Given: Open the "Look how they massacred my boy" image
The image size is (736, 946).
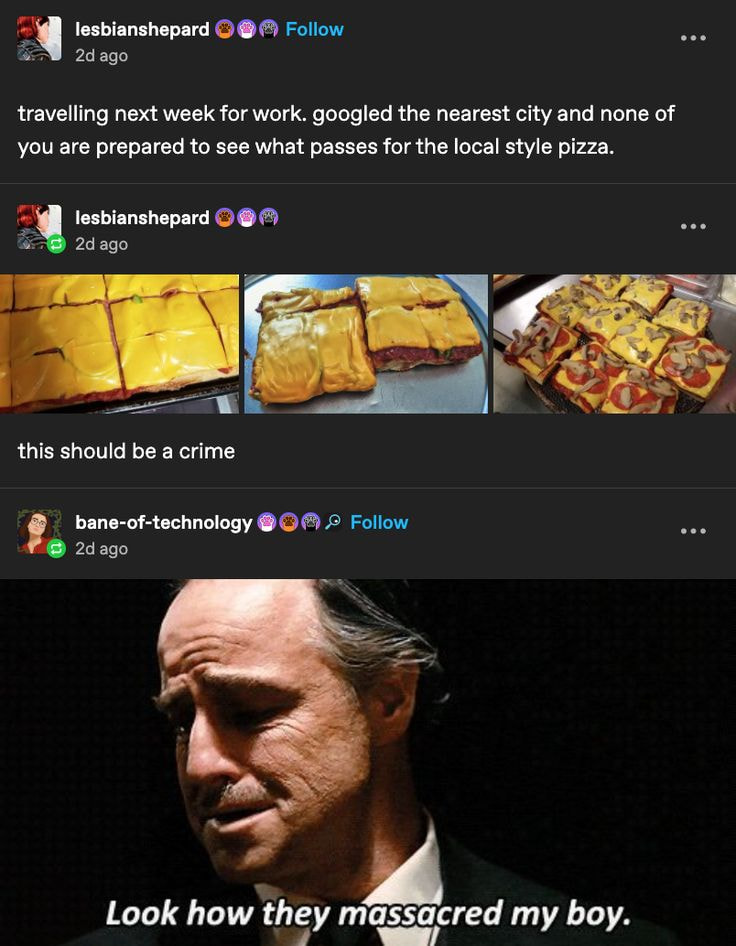Looking at the screenshot, I should [x=368, y=762].
